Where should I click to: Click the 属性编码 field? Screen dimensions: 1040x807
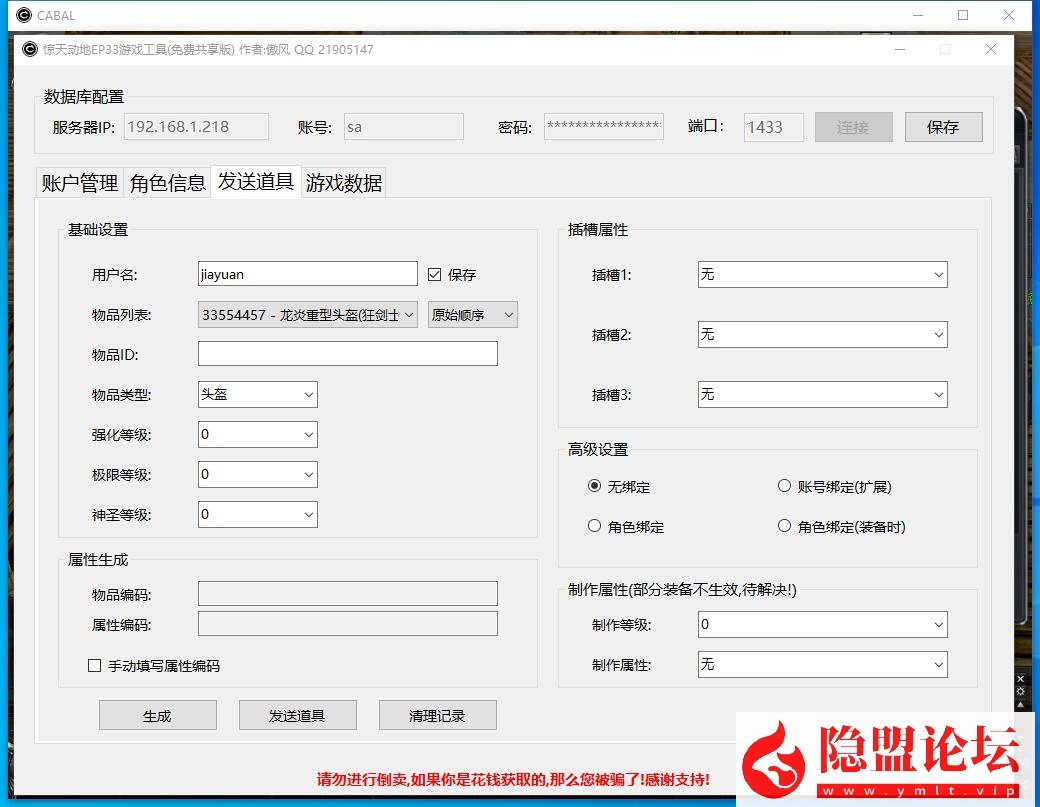pyautogui.click(x=348, y=623)
